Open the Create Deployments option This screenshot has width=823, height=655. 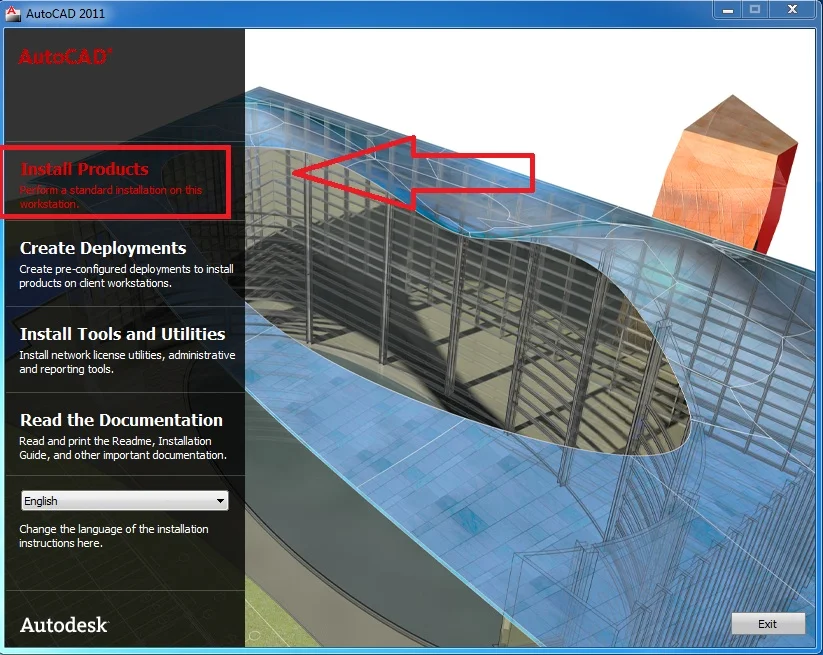(103, 248)
